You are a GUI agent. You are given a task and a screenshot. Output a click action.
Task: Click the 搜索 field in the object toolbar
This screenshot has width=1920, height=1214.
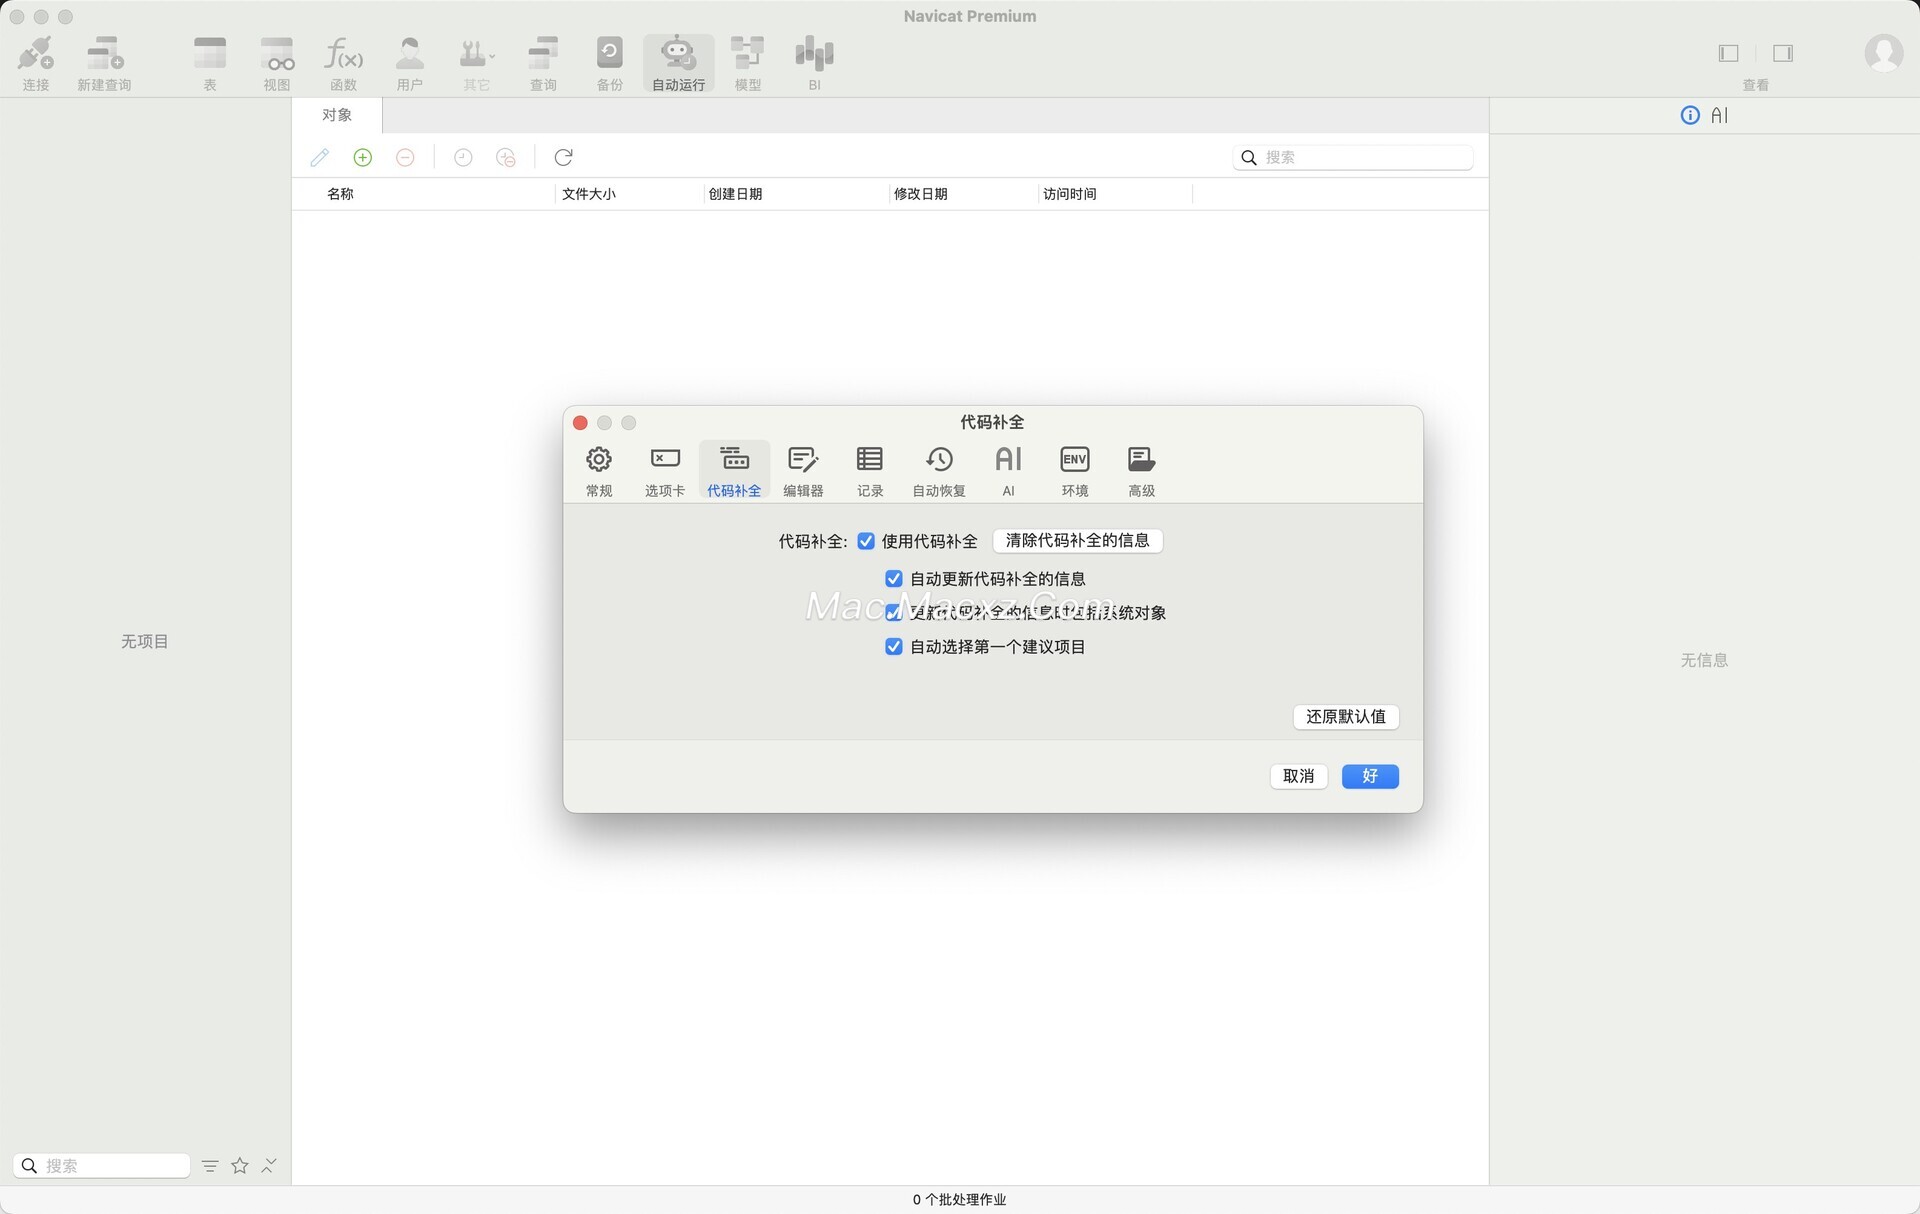coord(1353,157)
